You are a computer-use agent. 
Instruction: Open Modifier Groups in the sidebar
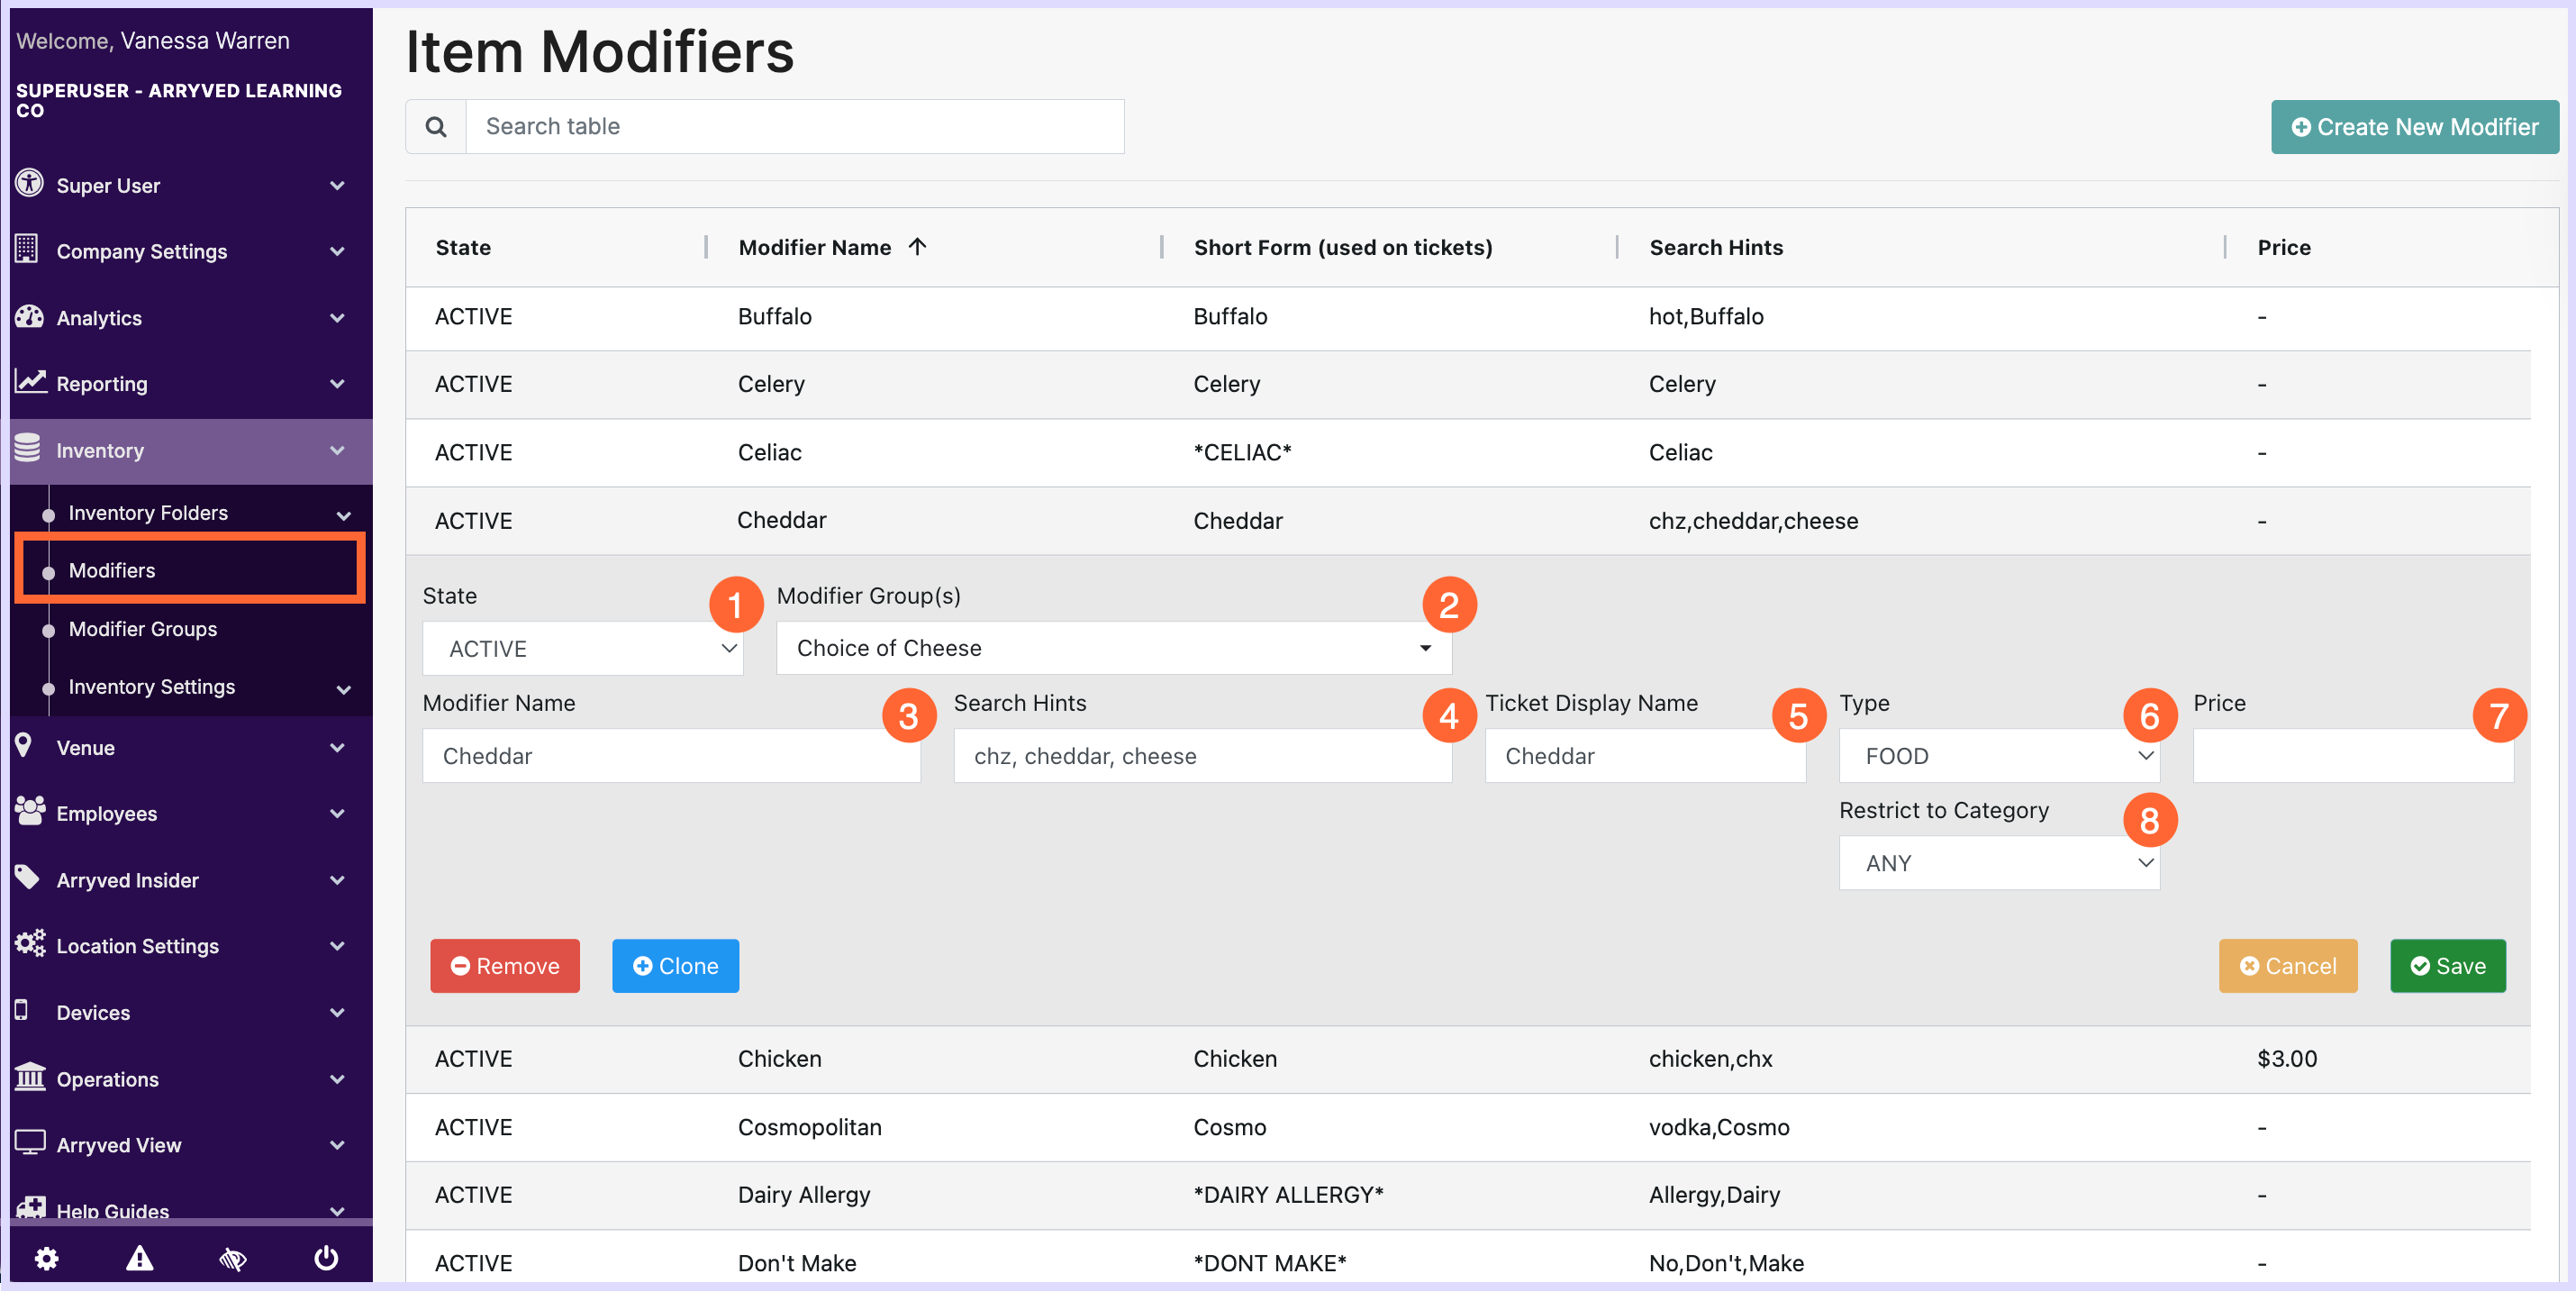pyautogui.click(x=143, y=629)
